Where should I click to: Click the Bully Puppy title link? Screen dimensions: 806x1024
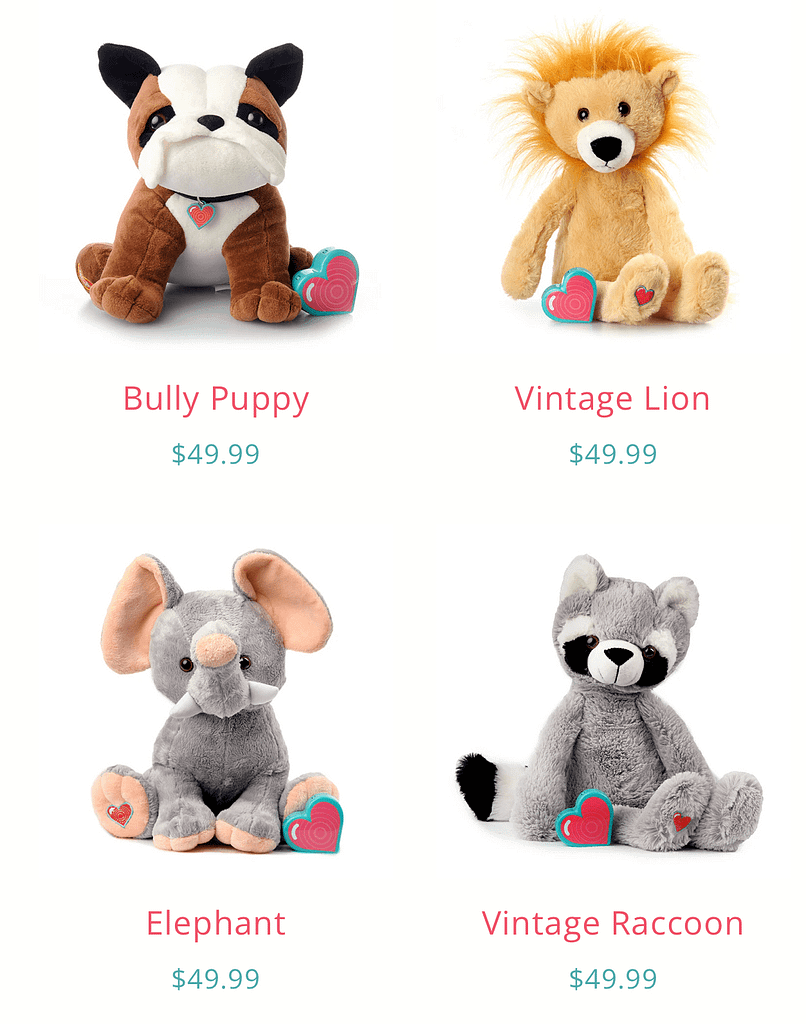tap(216, 399)
